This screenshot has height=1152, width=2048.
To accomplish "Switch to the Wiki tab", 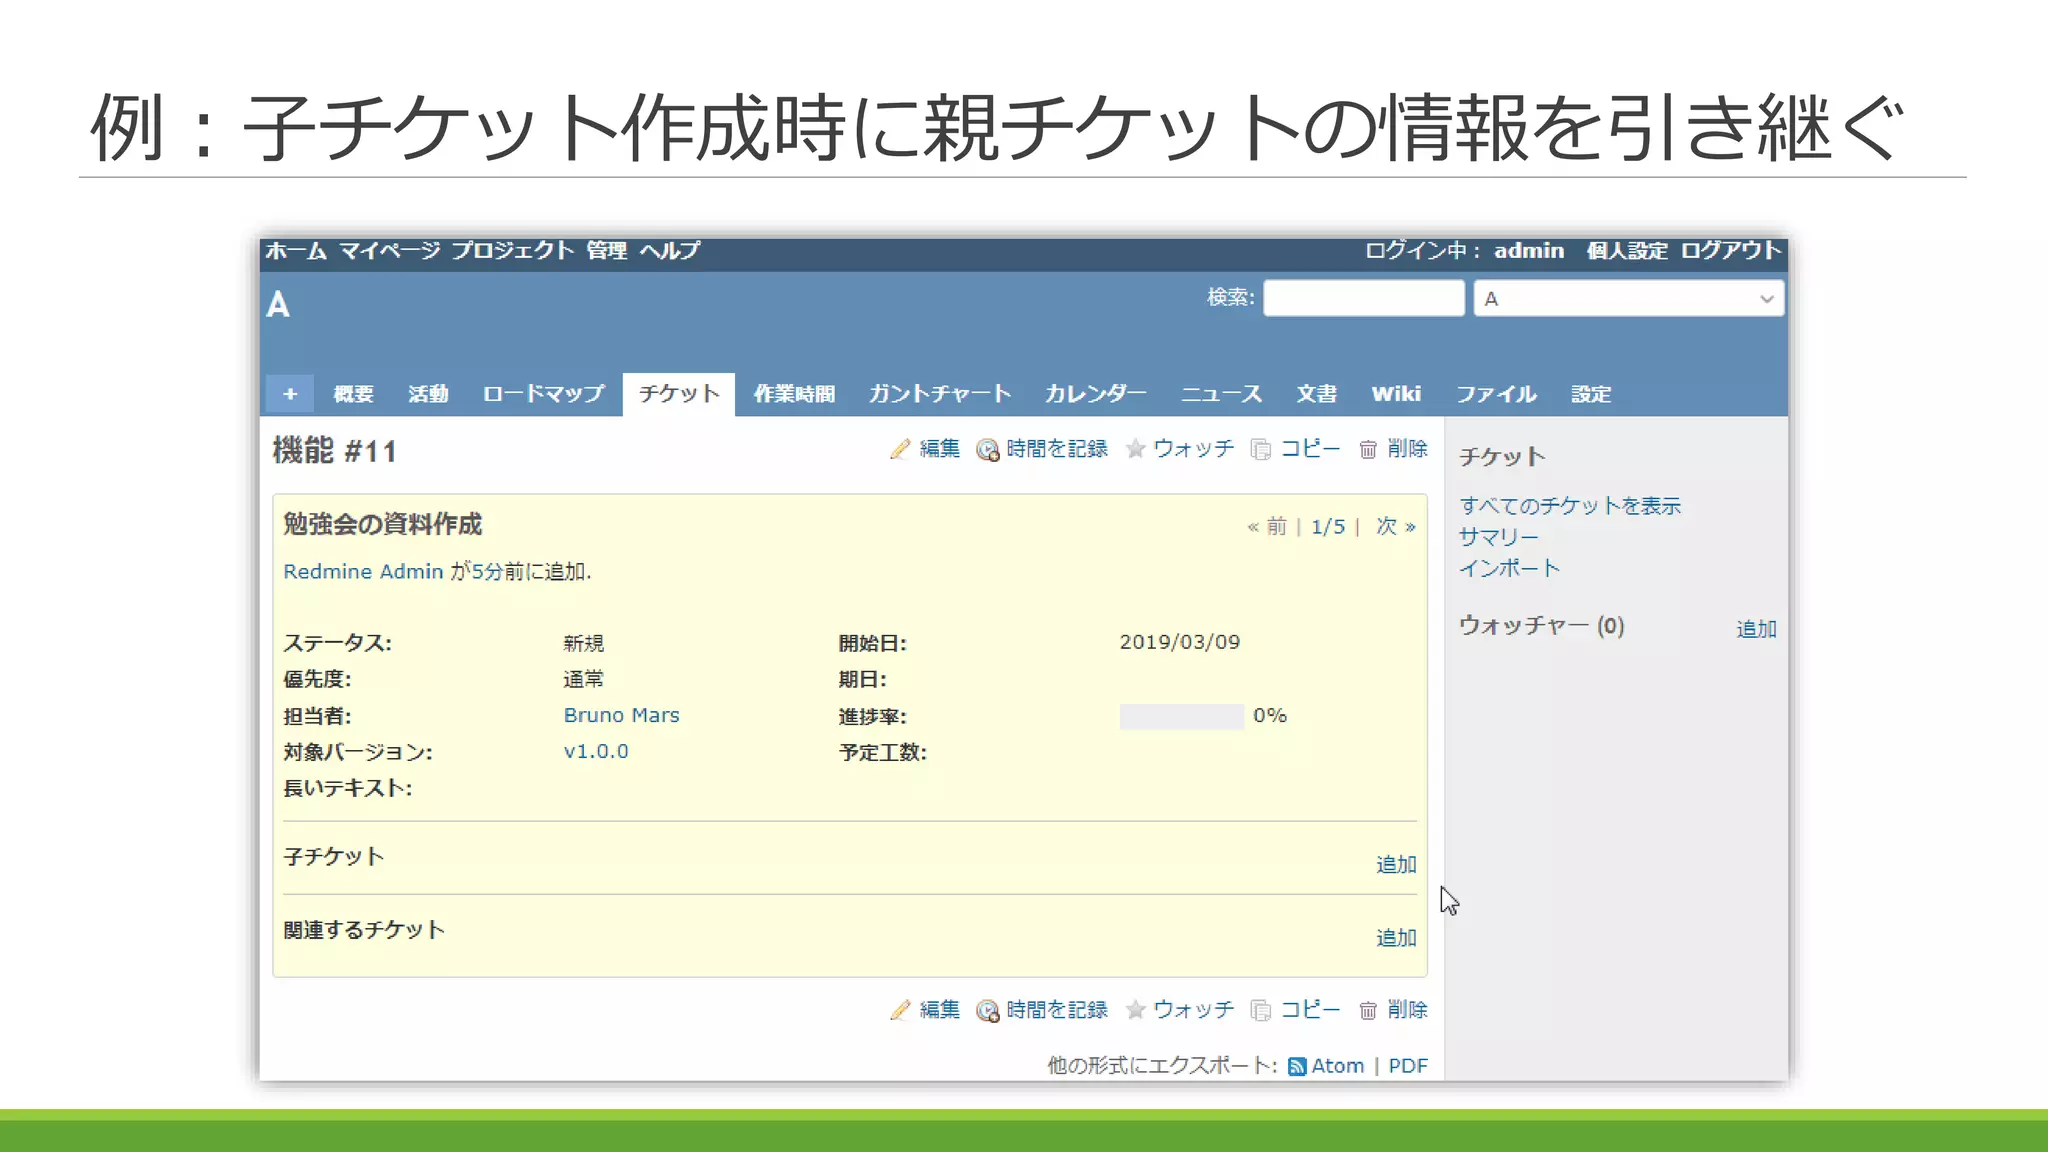I will click(x=1396, y=394).
